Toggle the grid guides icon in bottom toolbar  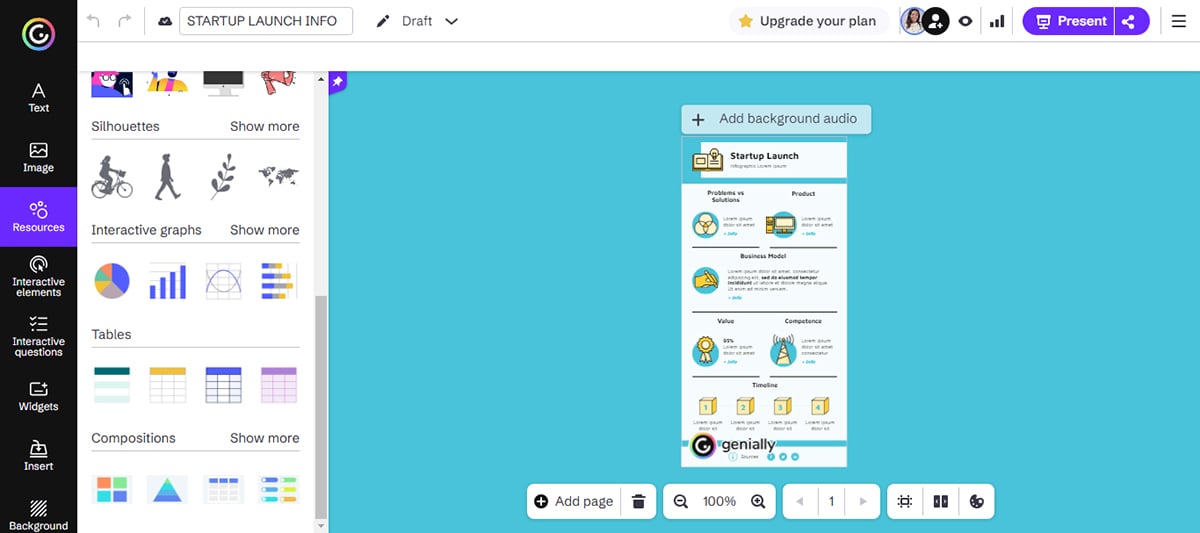point(905,501)
